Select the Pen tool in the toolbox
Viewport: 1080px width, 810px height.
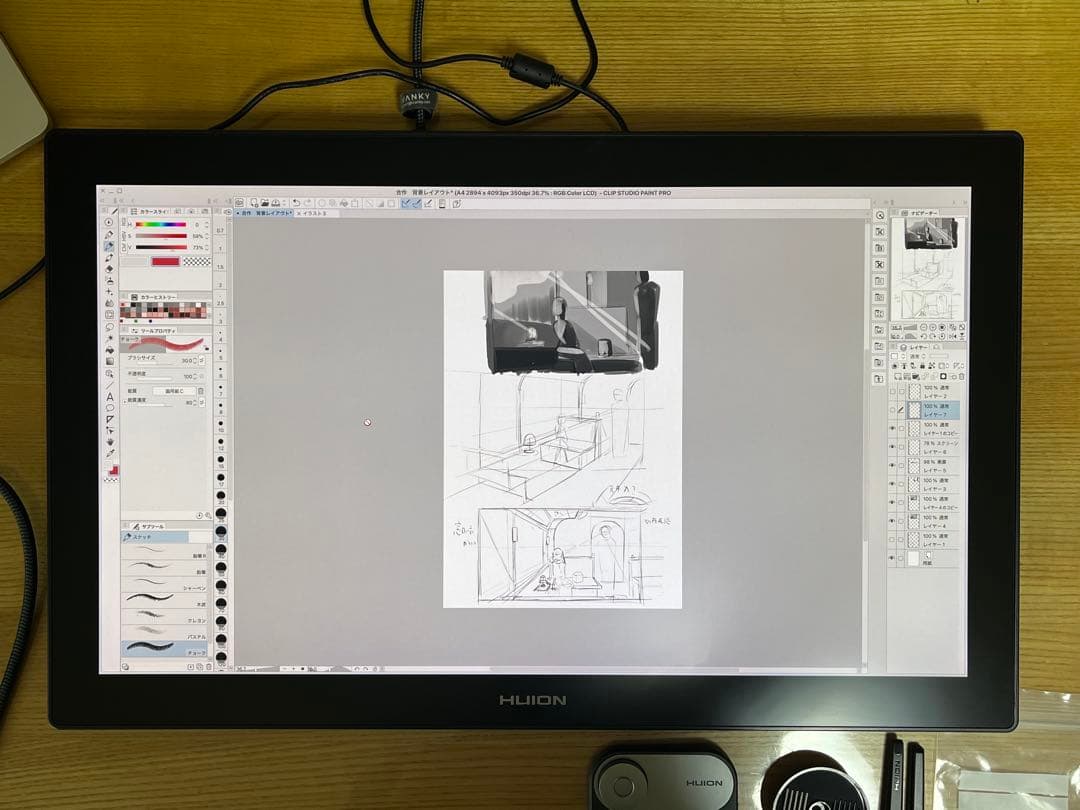[x=109, y=233]
